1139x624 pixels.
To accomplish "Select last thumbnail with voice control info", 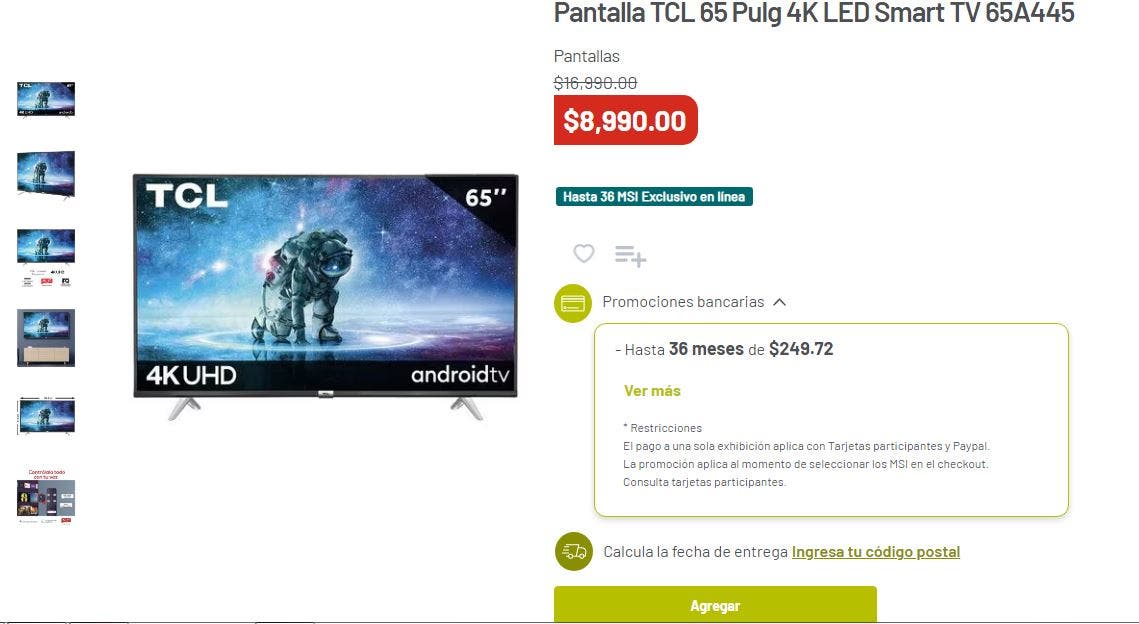I will [x=46, y=496].
